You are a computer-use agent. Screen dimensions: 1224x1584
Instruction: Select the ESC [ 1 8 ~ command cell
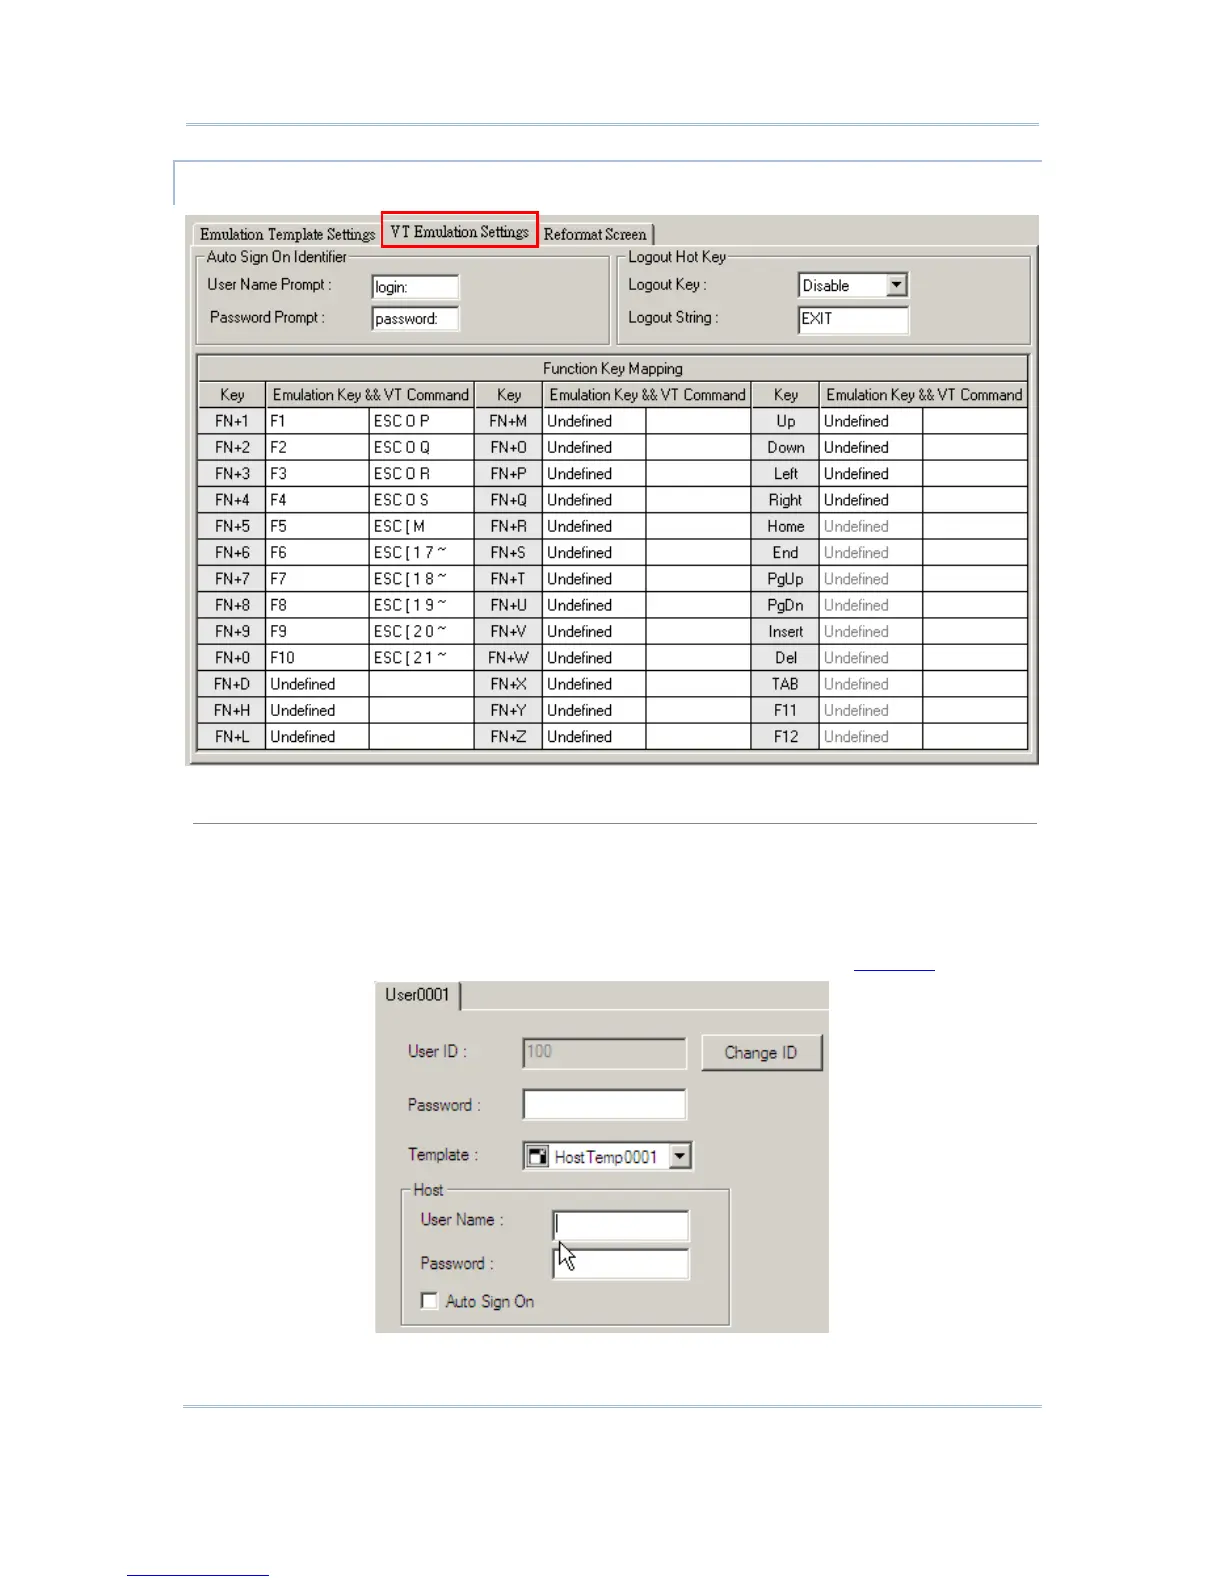[421, 579]
